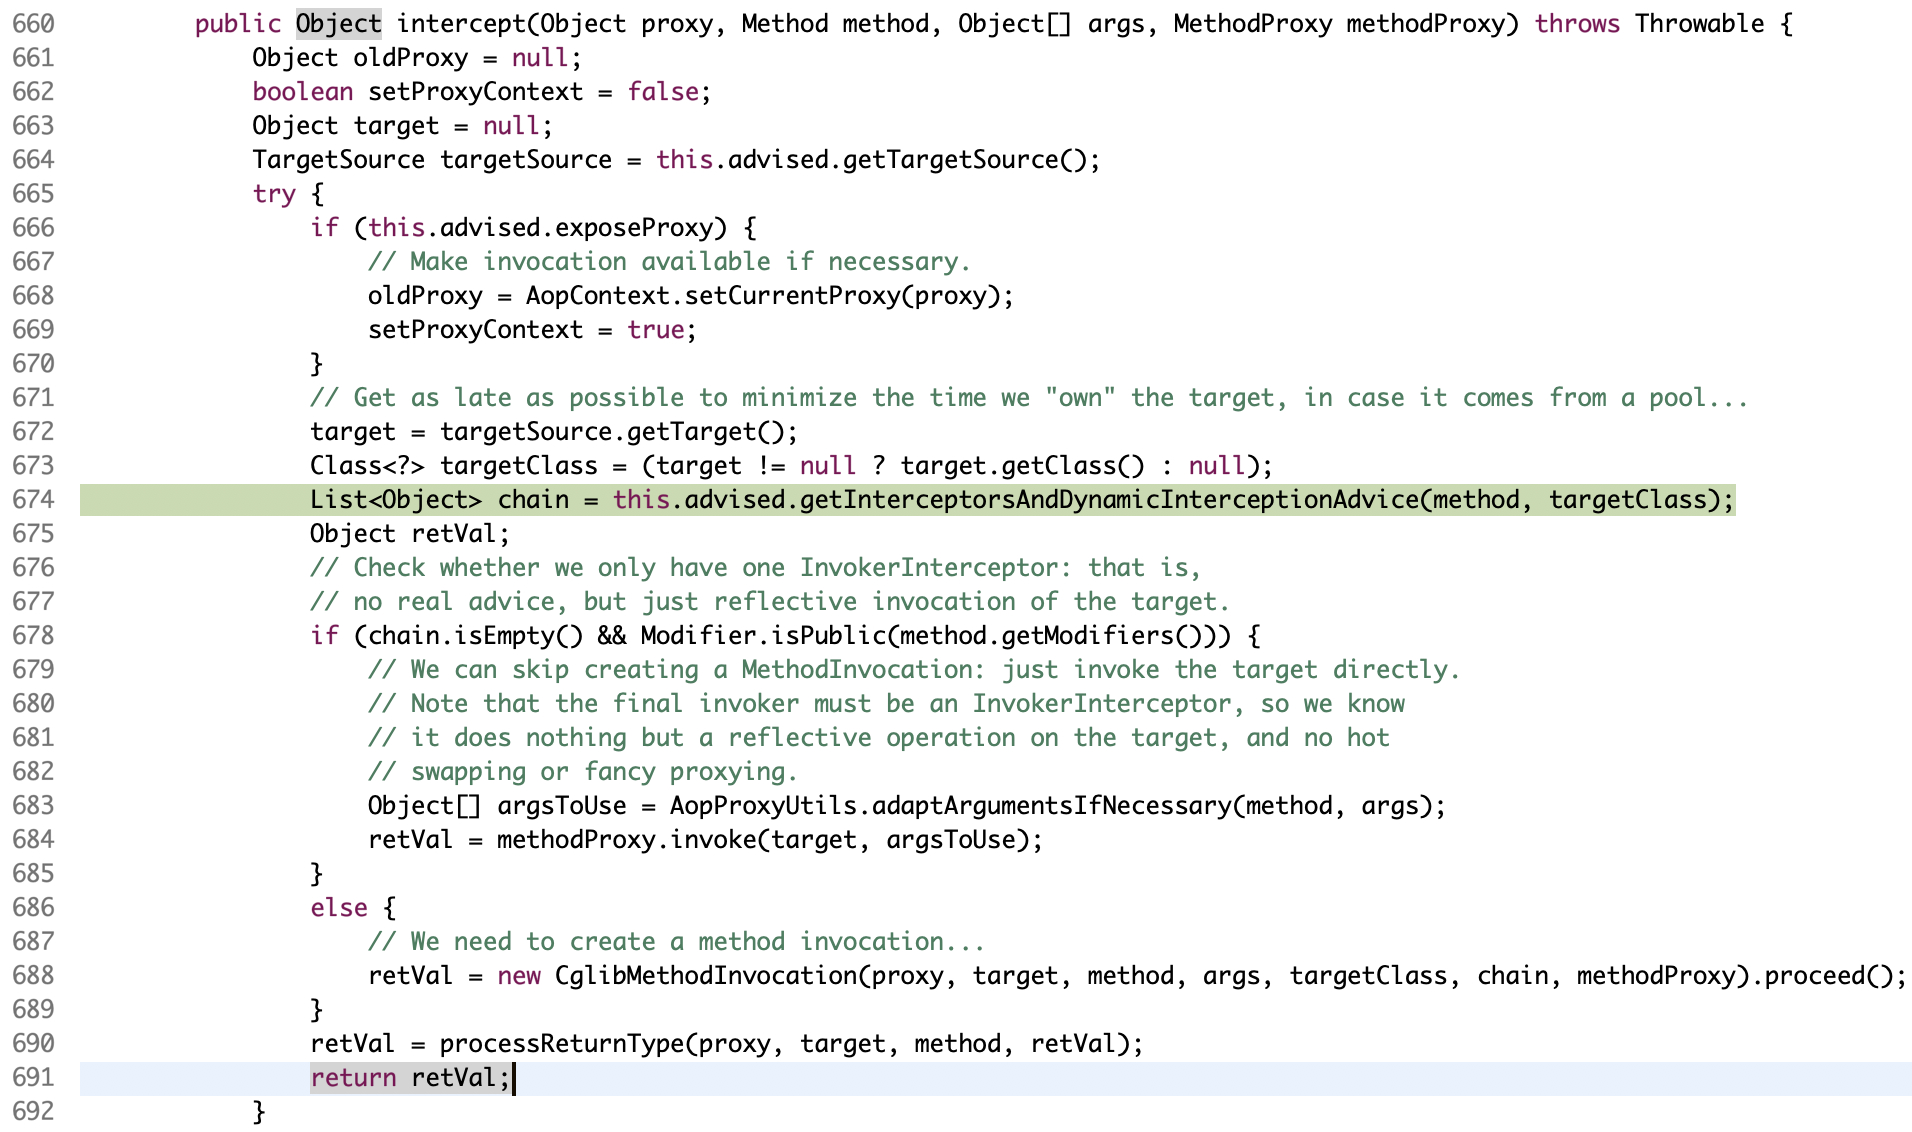
Task: Click 'exposeProxy' on line 666
Action: tap(634, 228)
